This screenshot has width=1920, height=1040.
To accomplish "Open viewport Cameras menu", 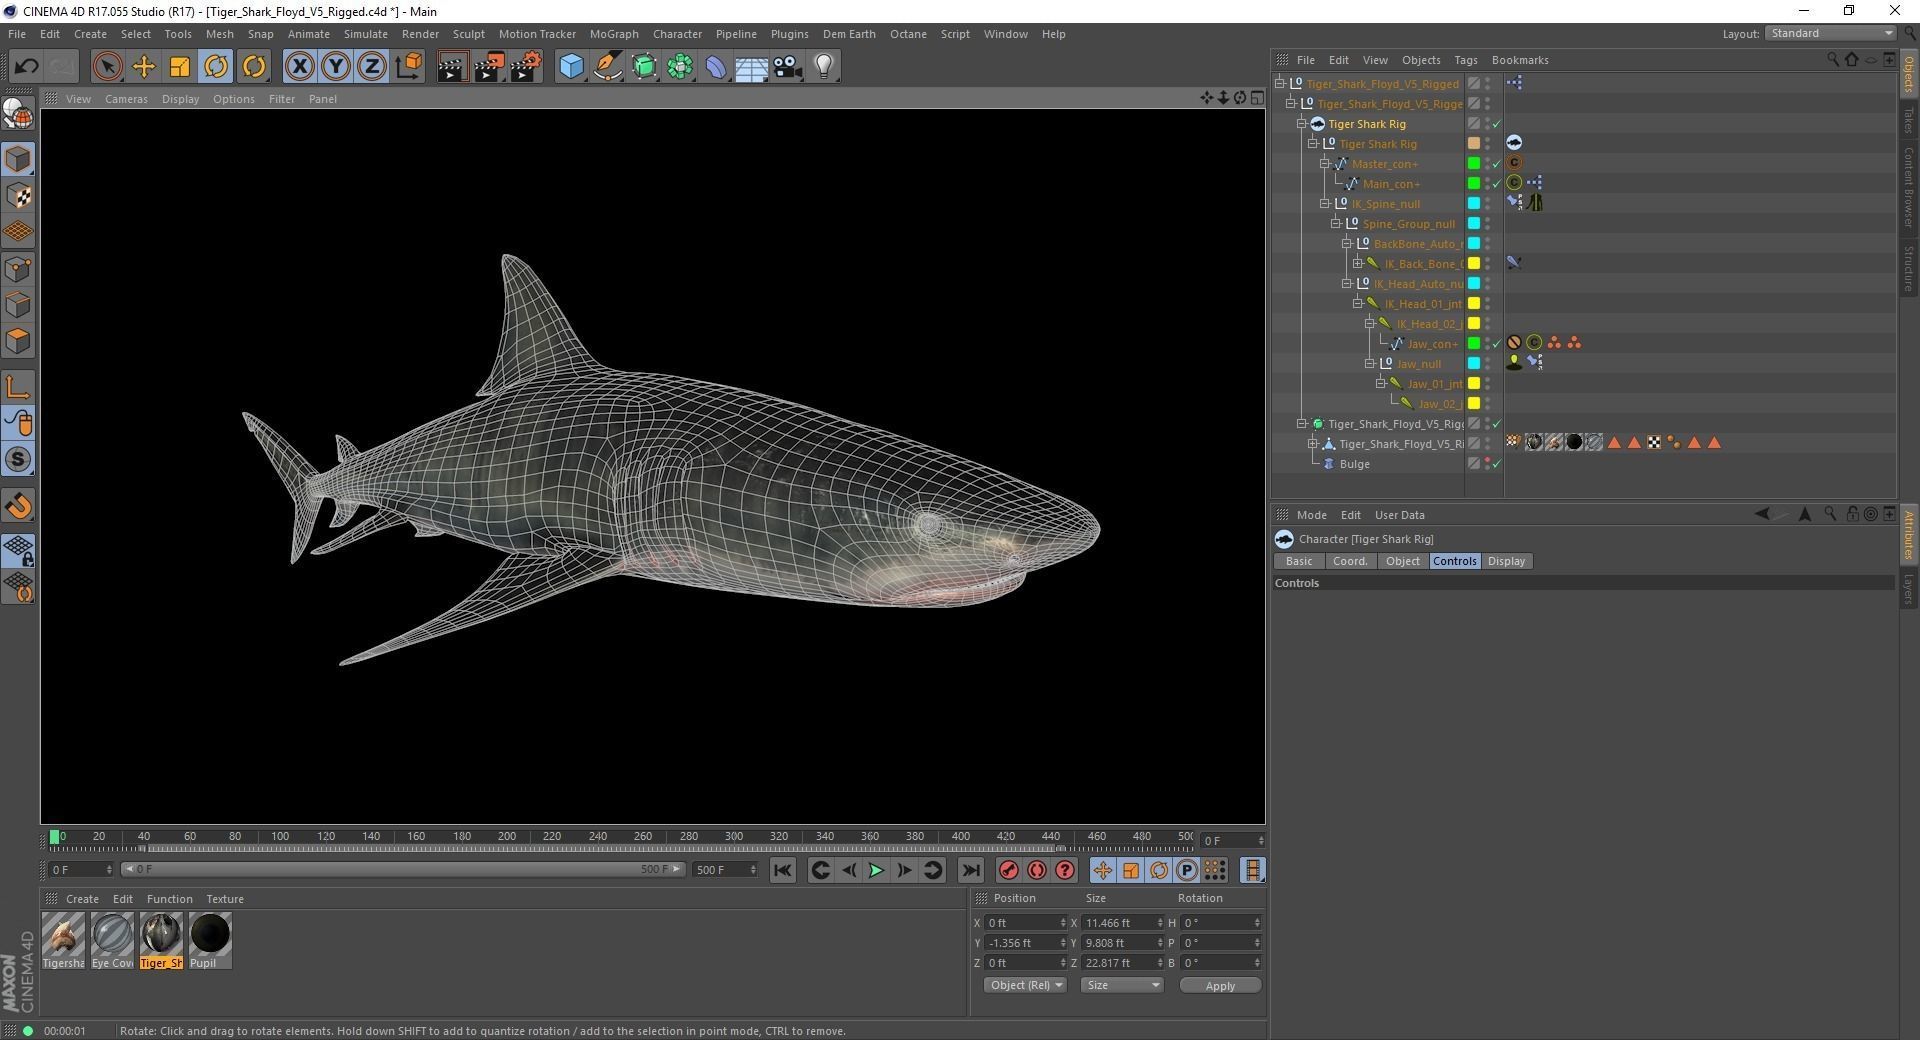I will point(126,99).
